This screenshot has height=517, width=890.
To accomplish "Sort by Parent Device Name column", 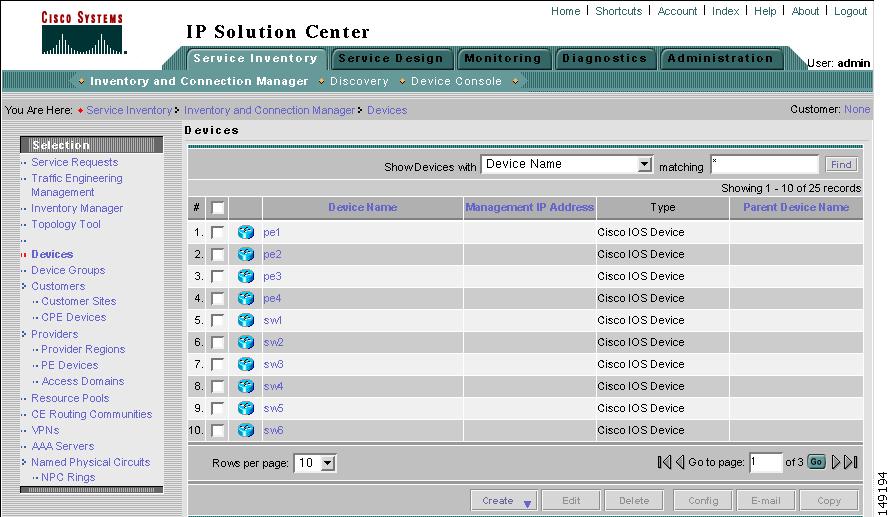I will 796,208.
